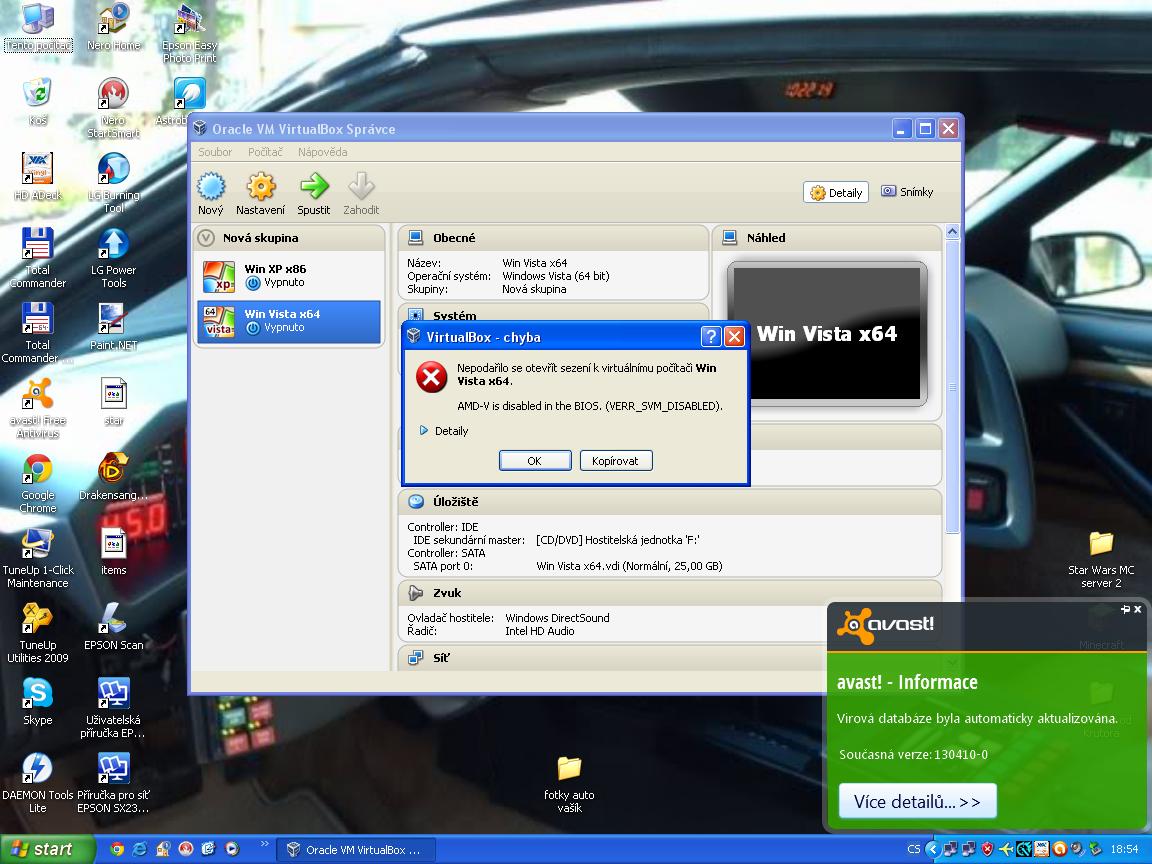Expand hidden system tray icons arrow
This screenshot has width=1152, height=864.
[933, 849]
